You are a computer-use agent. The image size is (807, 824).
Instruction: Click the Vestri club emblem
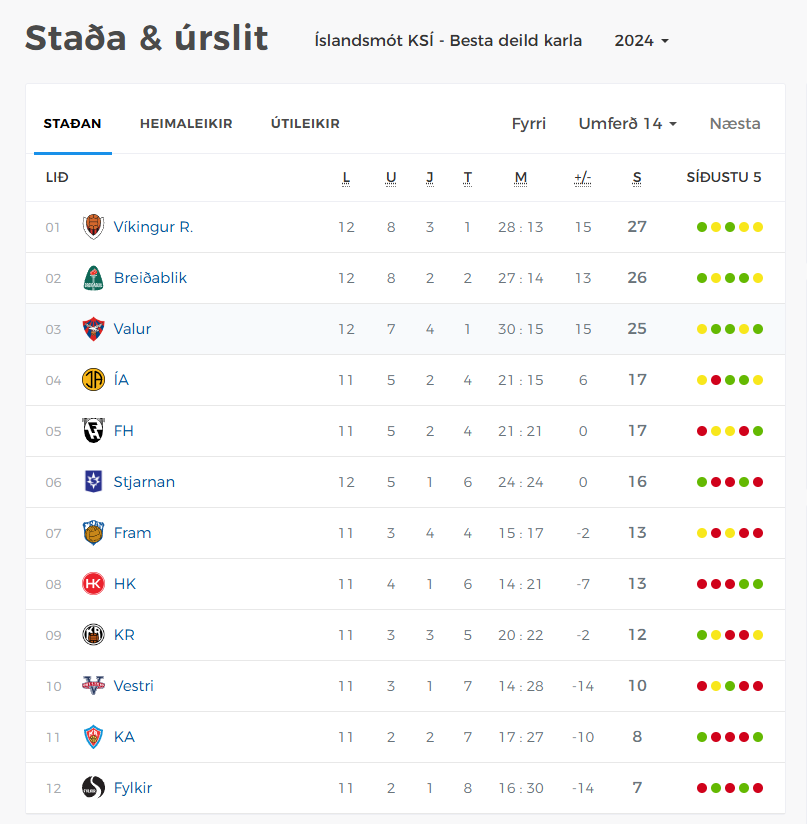(x=93, y=685)
